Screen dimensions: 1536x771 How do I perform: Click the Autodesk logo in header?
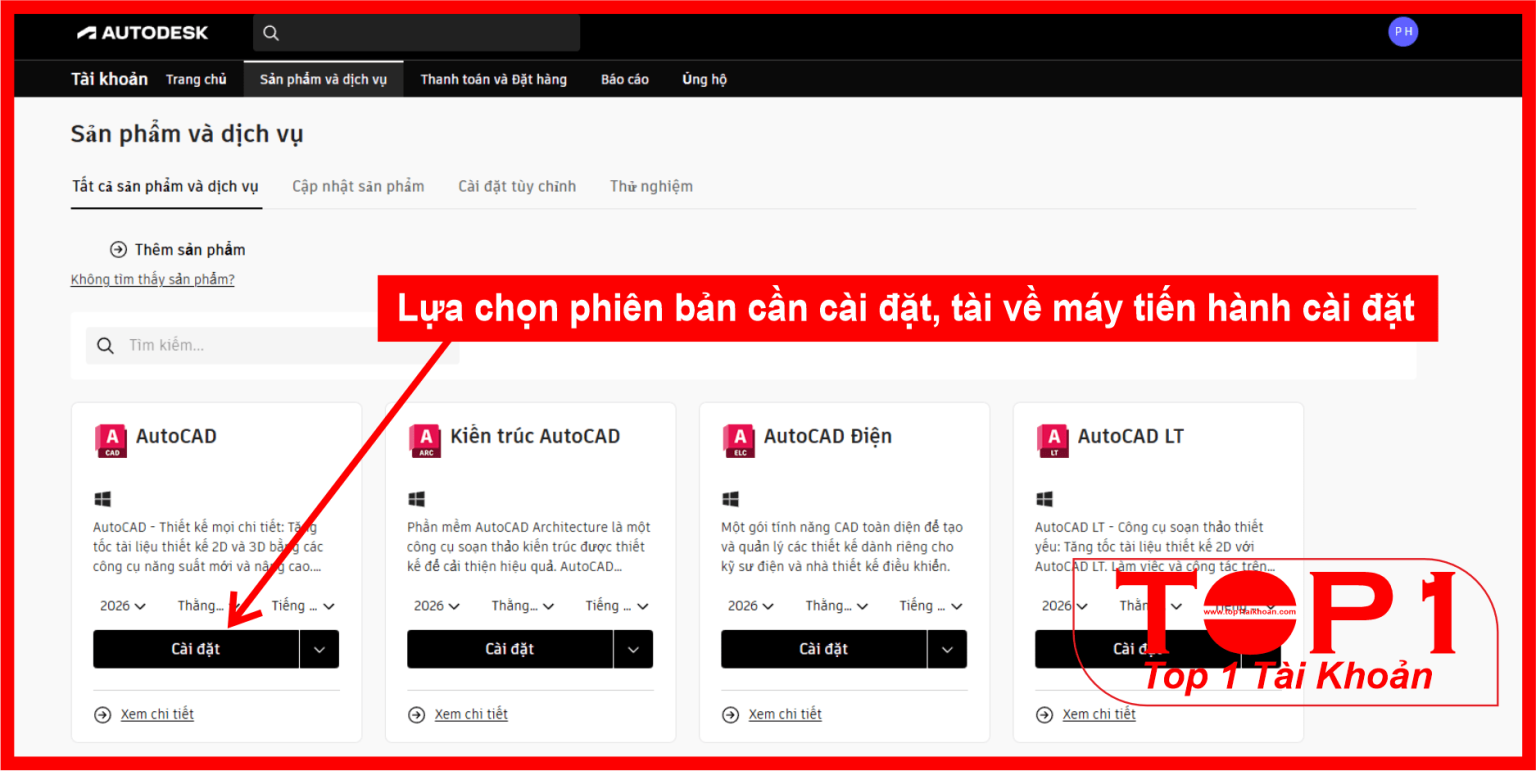(143, 33)
